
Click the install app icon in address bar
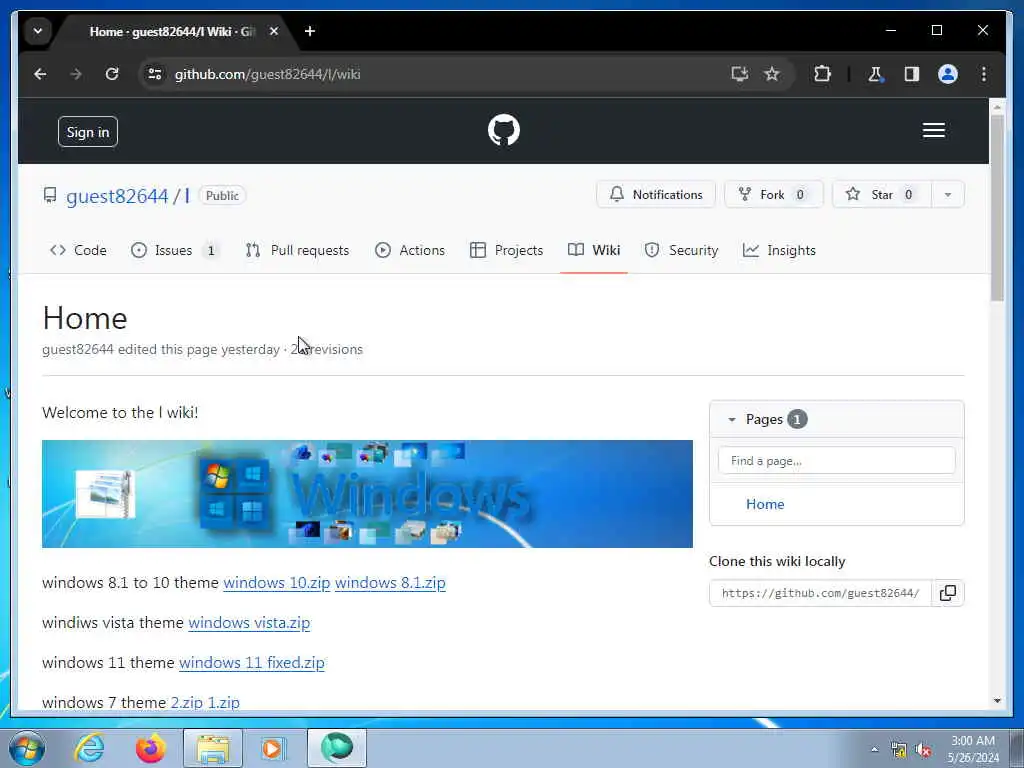(x=739, y=74)
